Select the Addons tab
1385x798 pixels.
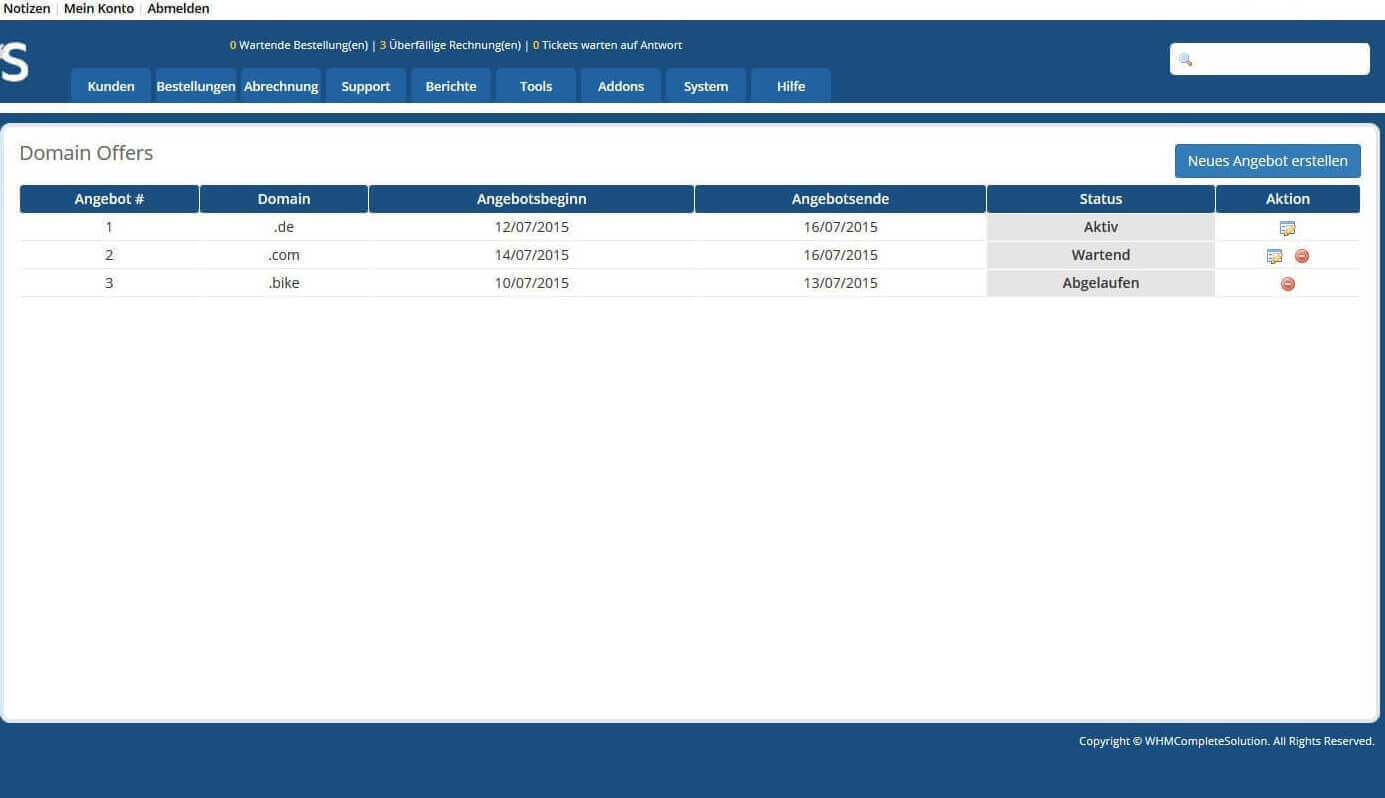[x=621, y=86]
